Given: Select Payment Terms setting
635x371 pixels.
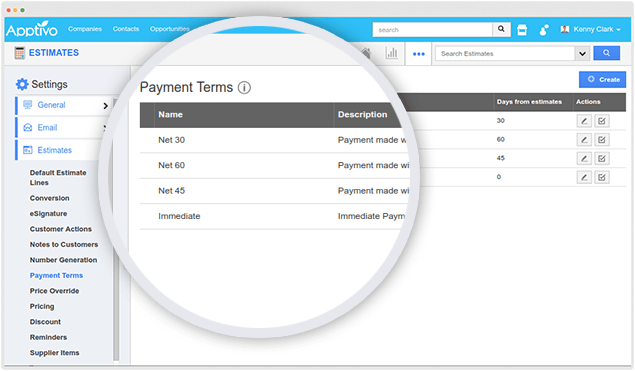Looking at the screenshot, I should click(x=56, y=275).
